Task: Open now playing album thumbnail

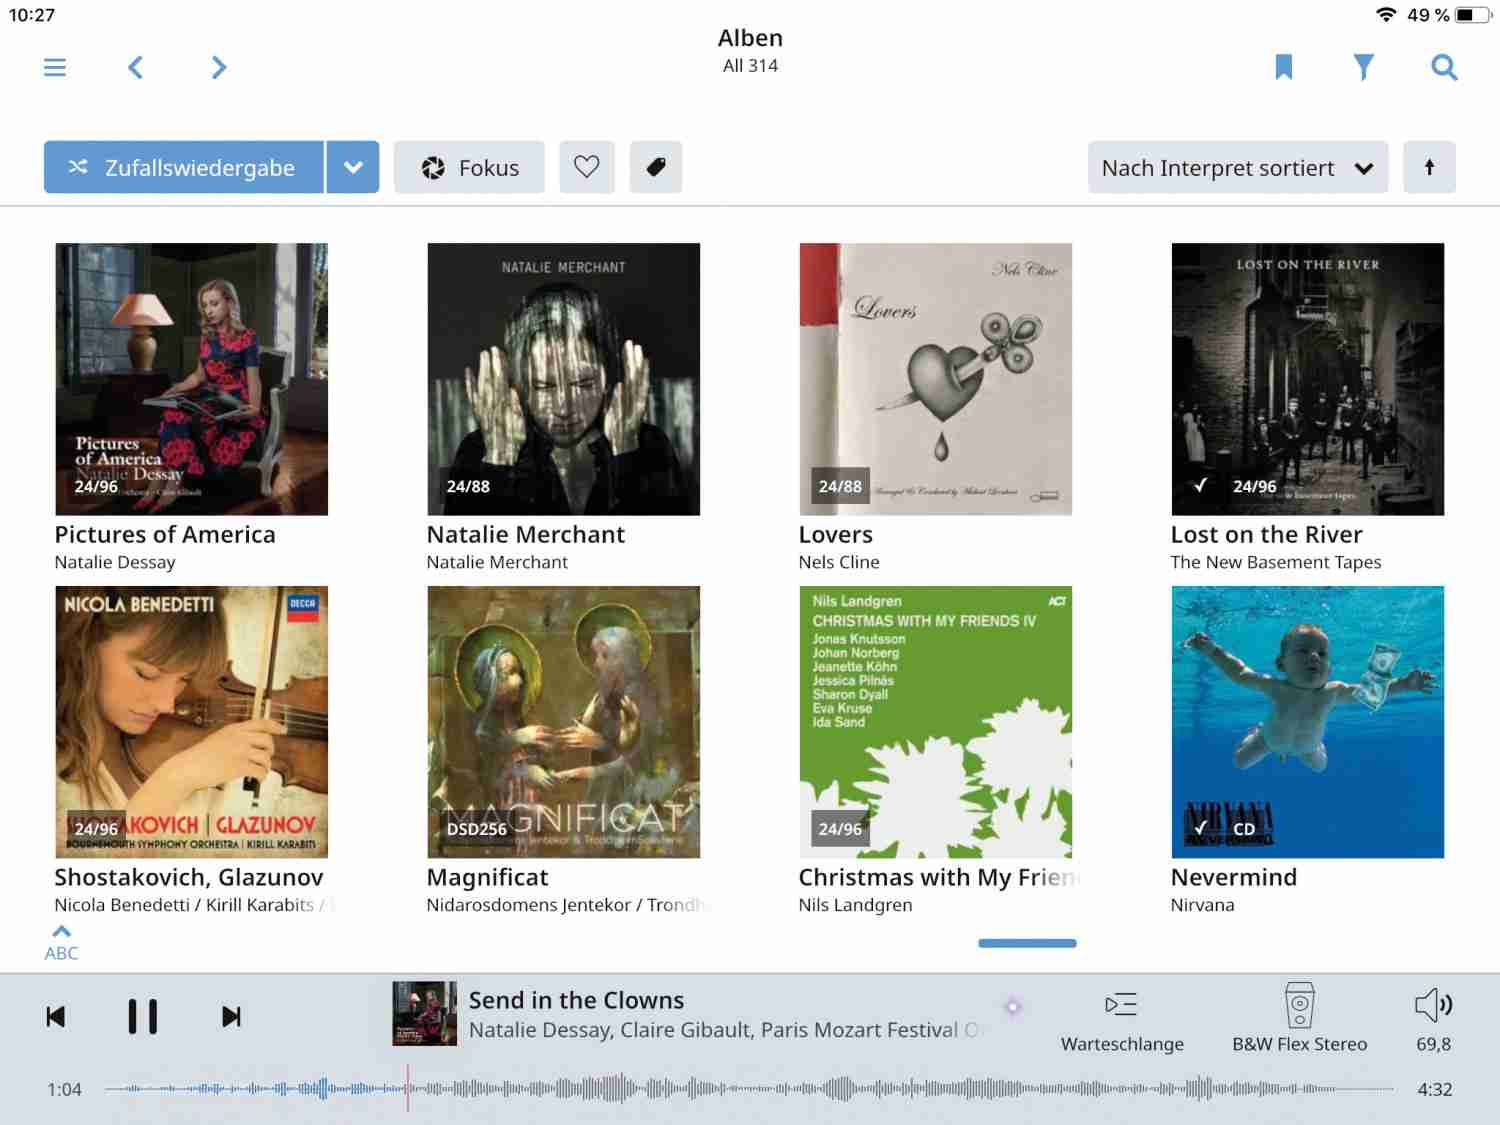Action: [x=425, y=1014]
